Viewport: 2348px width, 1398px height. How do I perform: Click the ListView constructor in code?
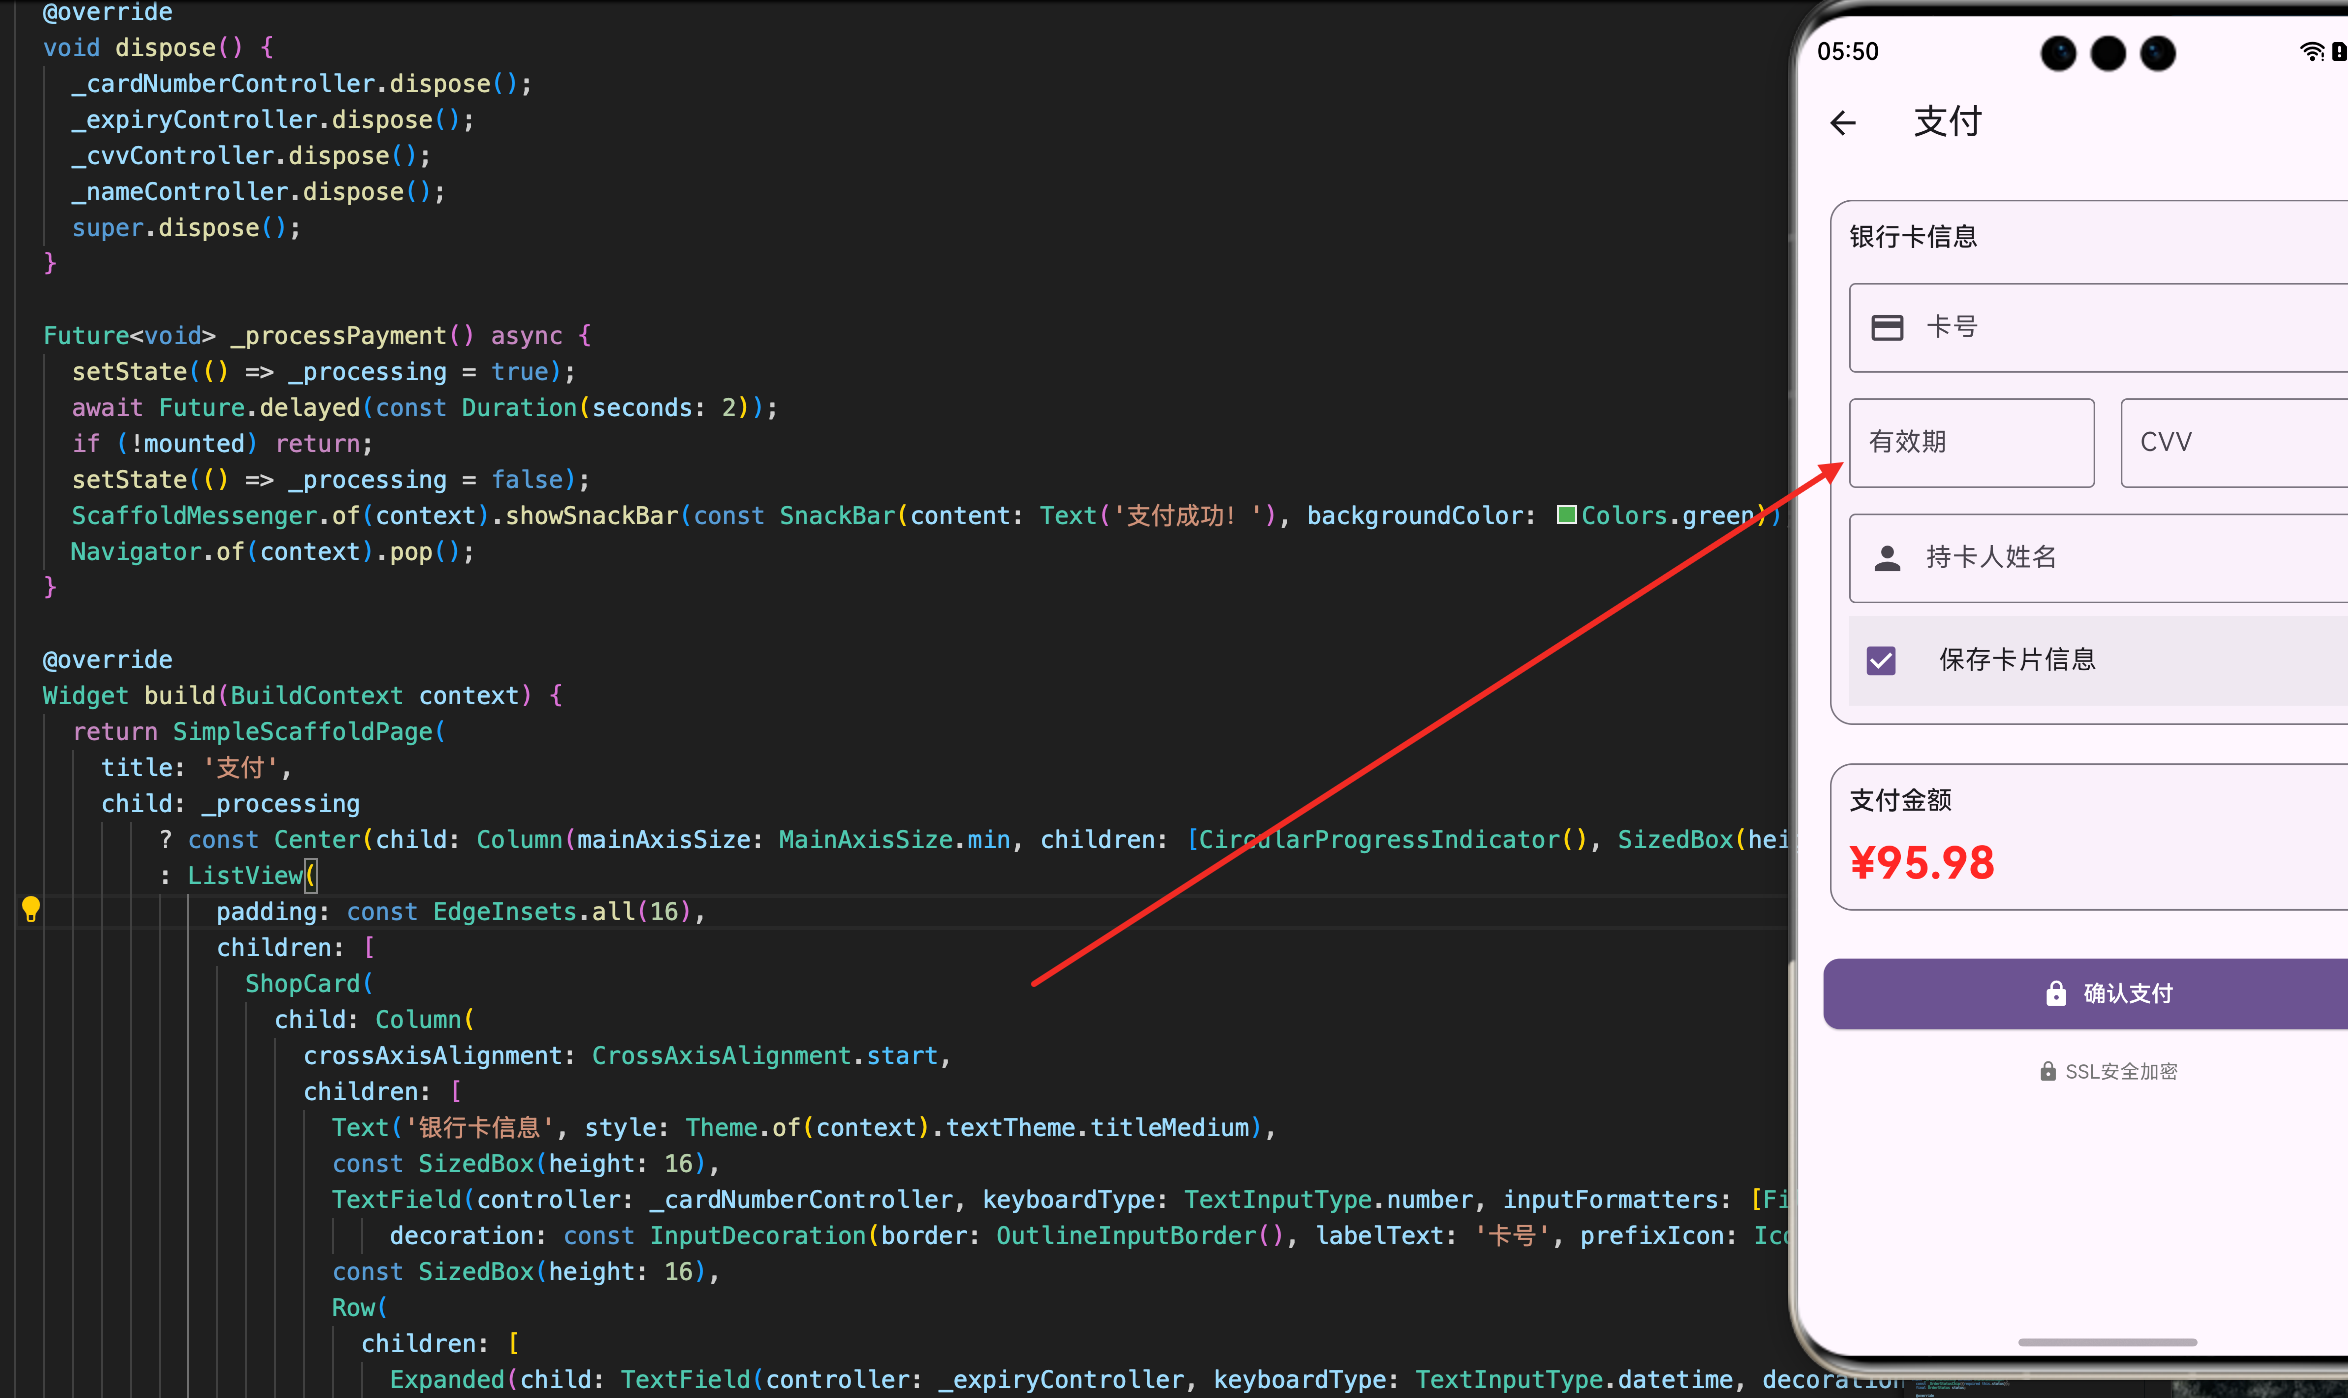(245, 876)
